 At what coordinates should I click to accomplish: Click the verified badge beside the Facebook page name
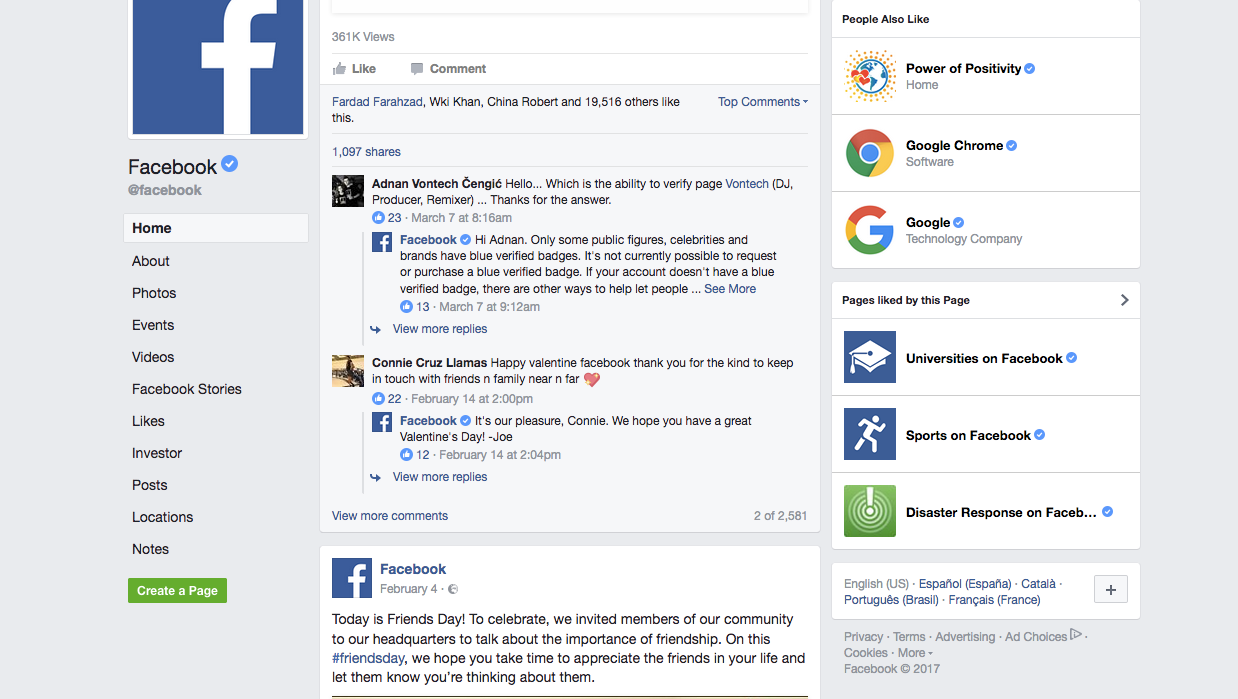click(x=230, y=165)
